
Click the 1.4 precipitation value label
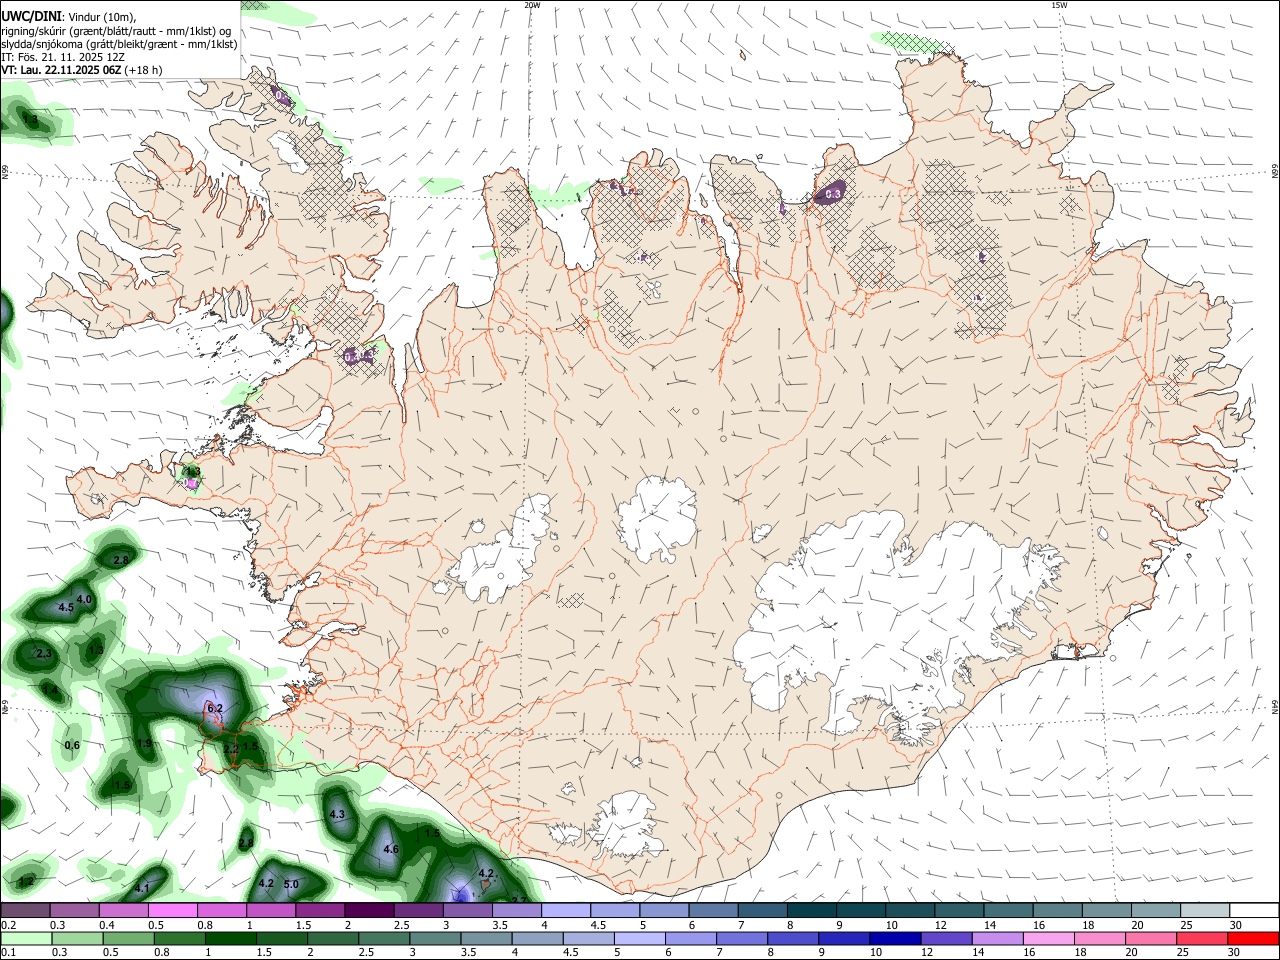pos(50,691)
